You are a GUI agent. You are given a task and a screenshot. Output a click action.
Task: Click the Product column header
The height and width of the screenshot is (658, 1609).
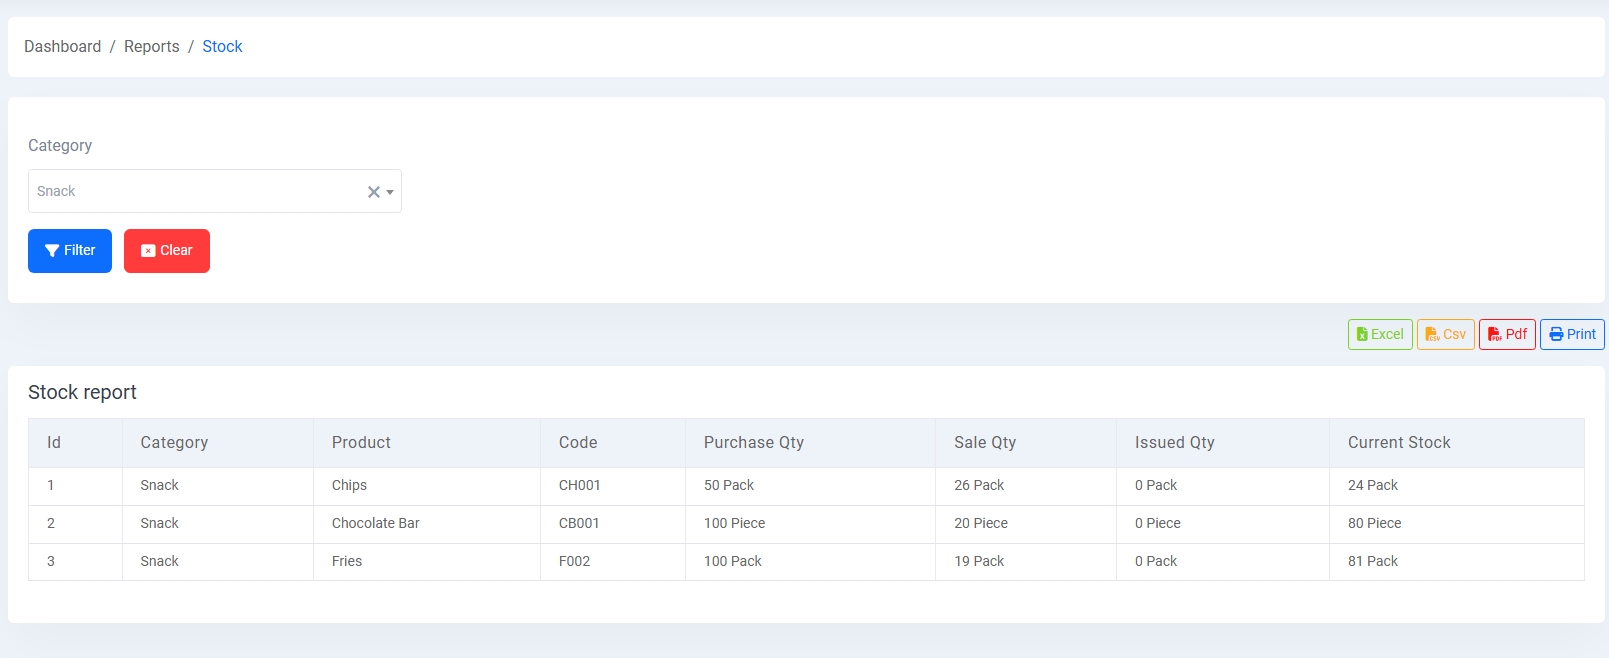(361, 443)
